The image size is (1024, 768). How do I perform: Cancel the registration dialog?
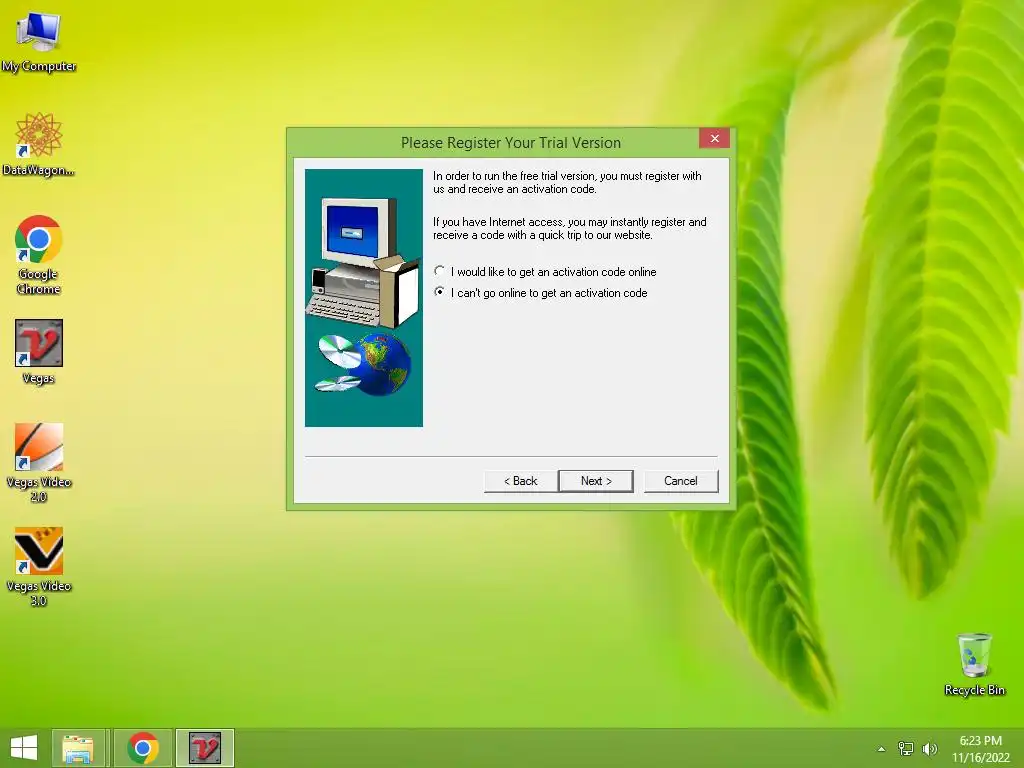681,481
